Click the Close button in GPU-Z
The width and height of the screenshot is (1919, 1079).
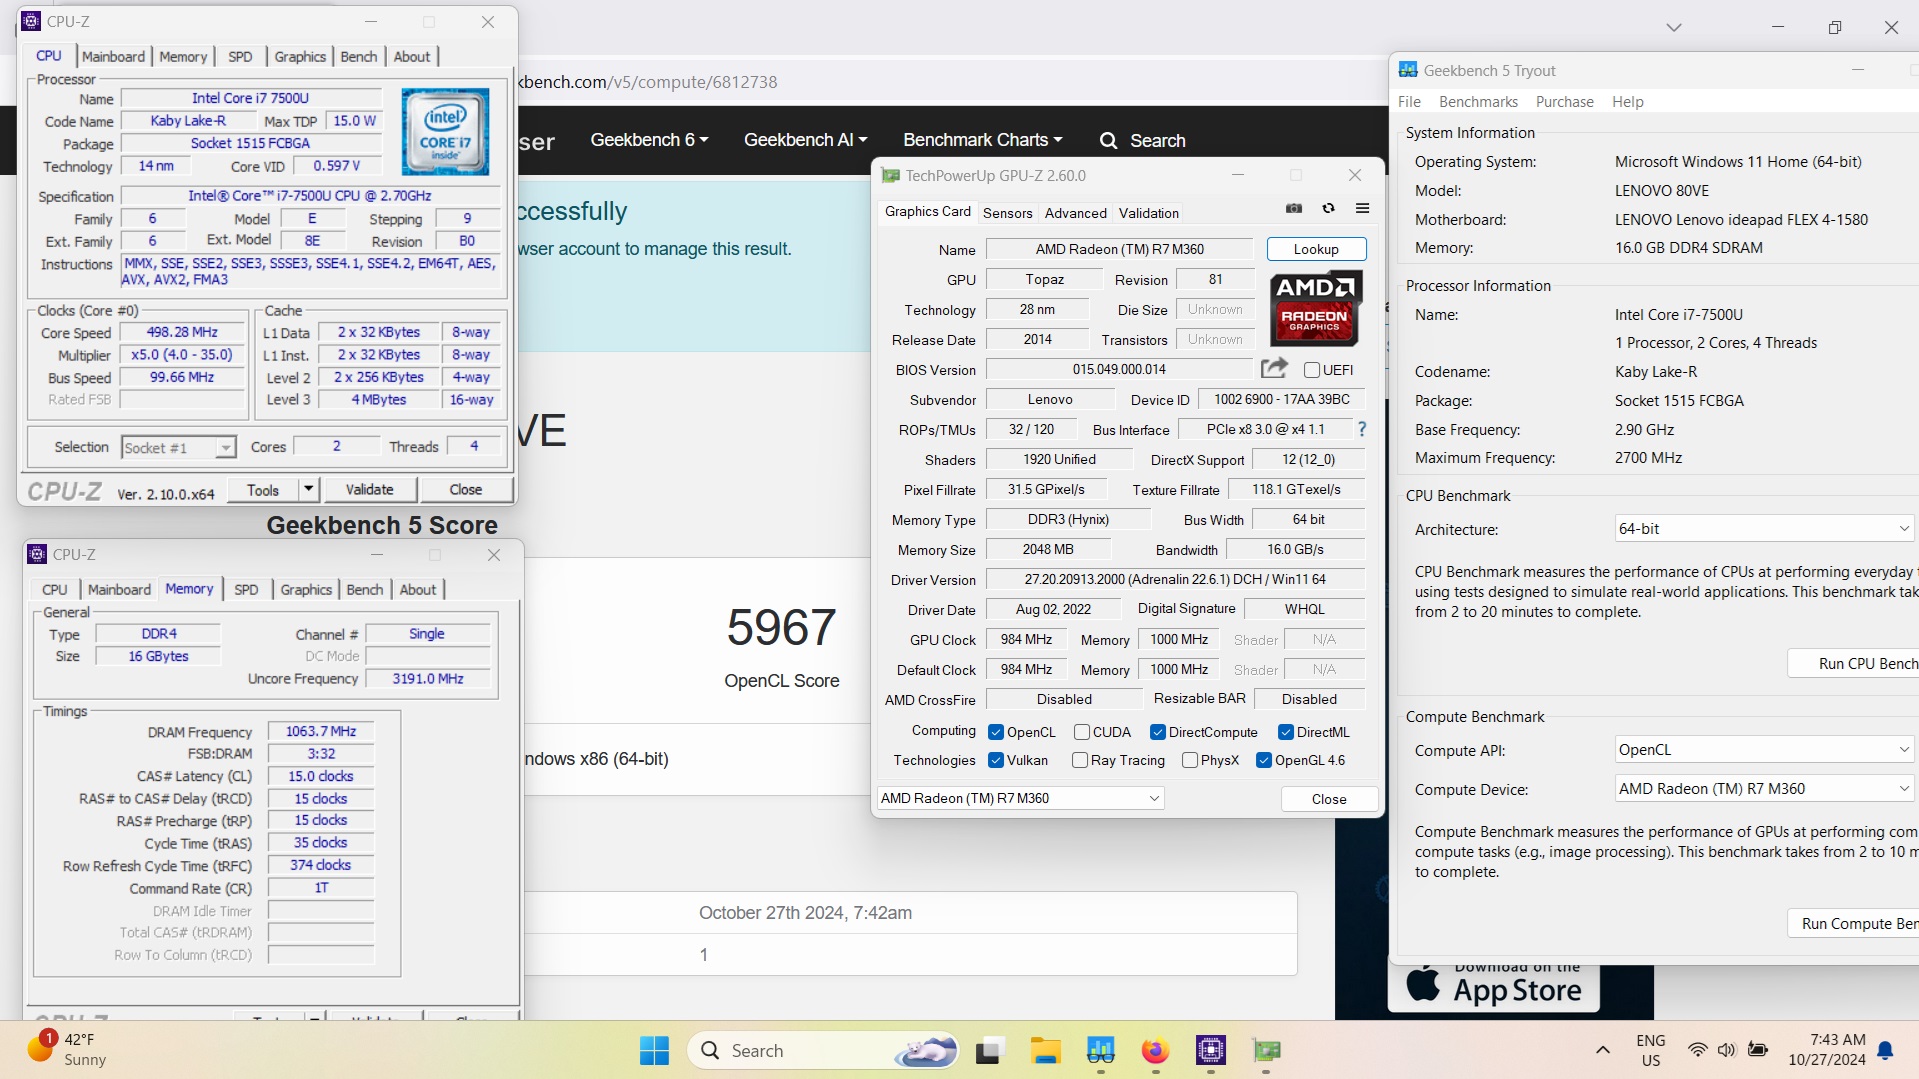click(x=1329, y=798)
